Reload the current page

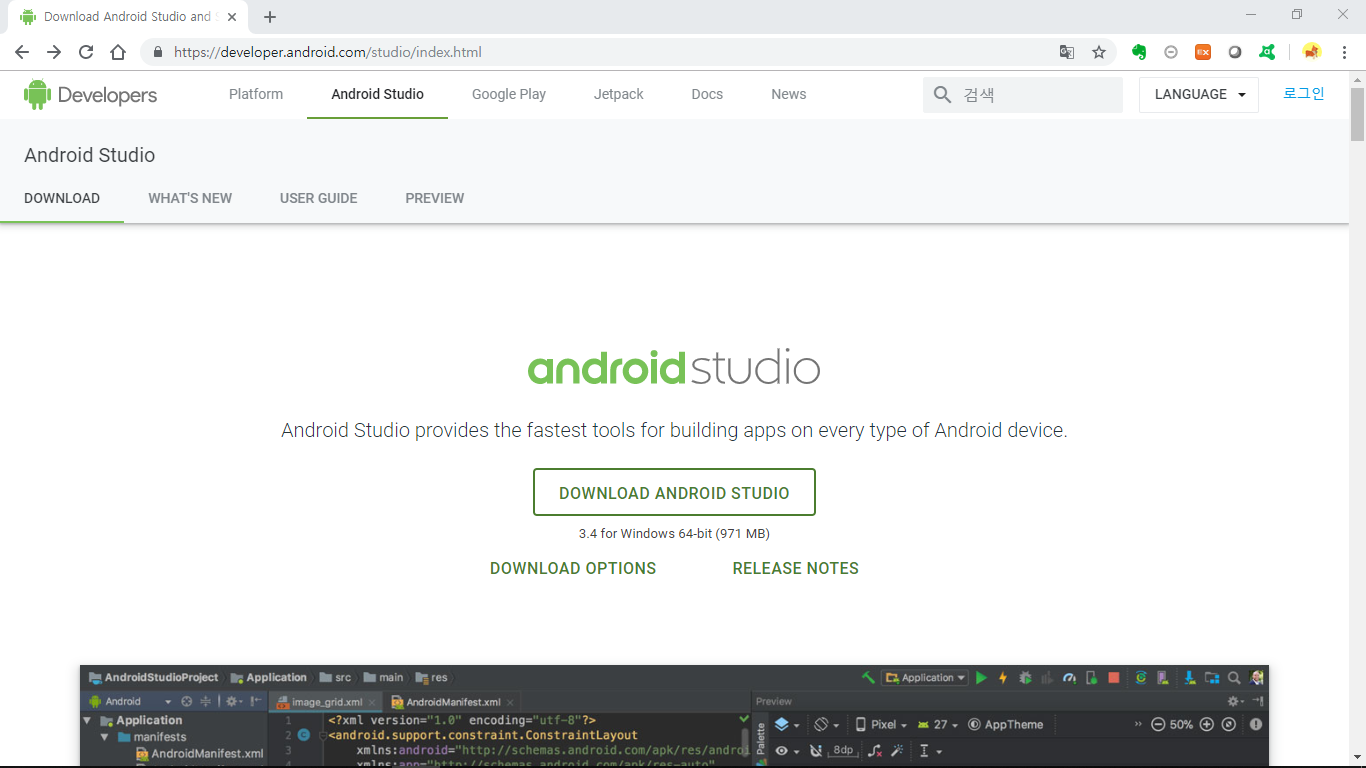(86, 52)
